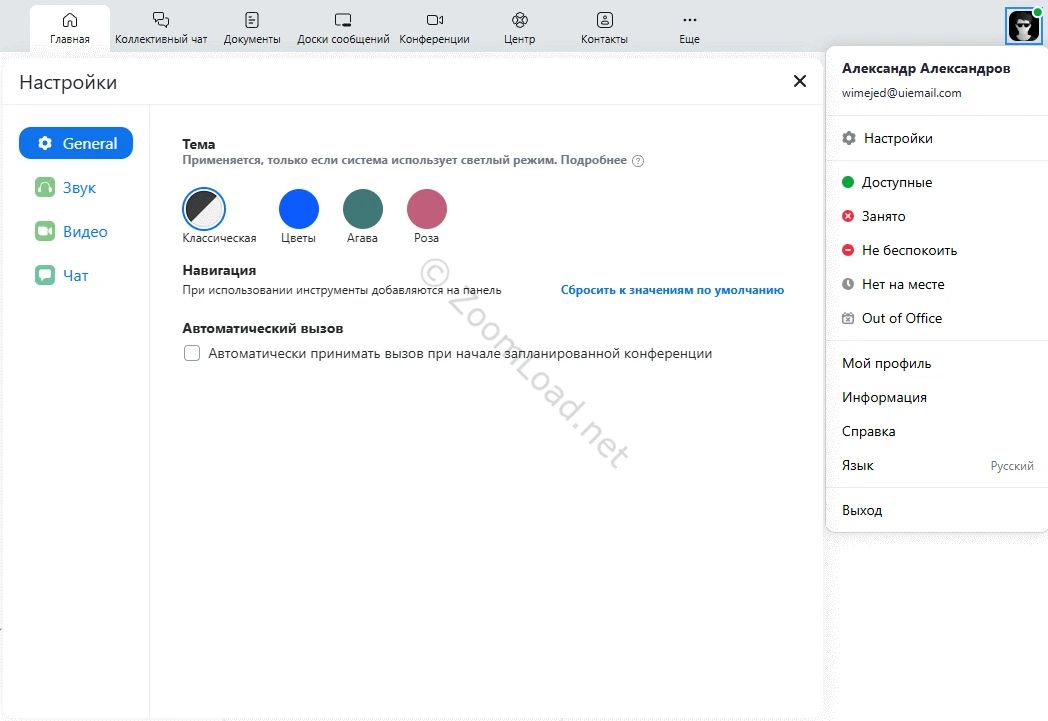The width and height of the screenshot is (1048, 721).
Task: Set status to Нет на месте
Action: pyautogui.click(x=937, y=285)
